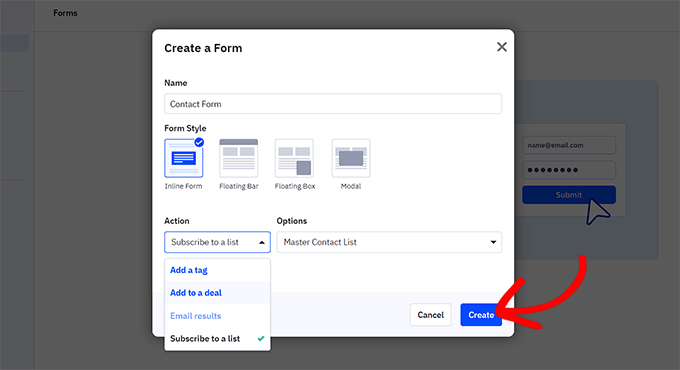Pick the Floating Box form style

click(x=294, y=158)
